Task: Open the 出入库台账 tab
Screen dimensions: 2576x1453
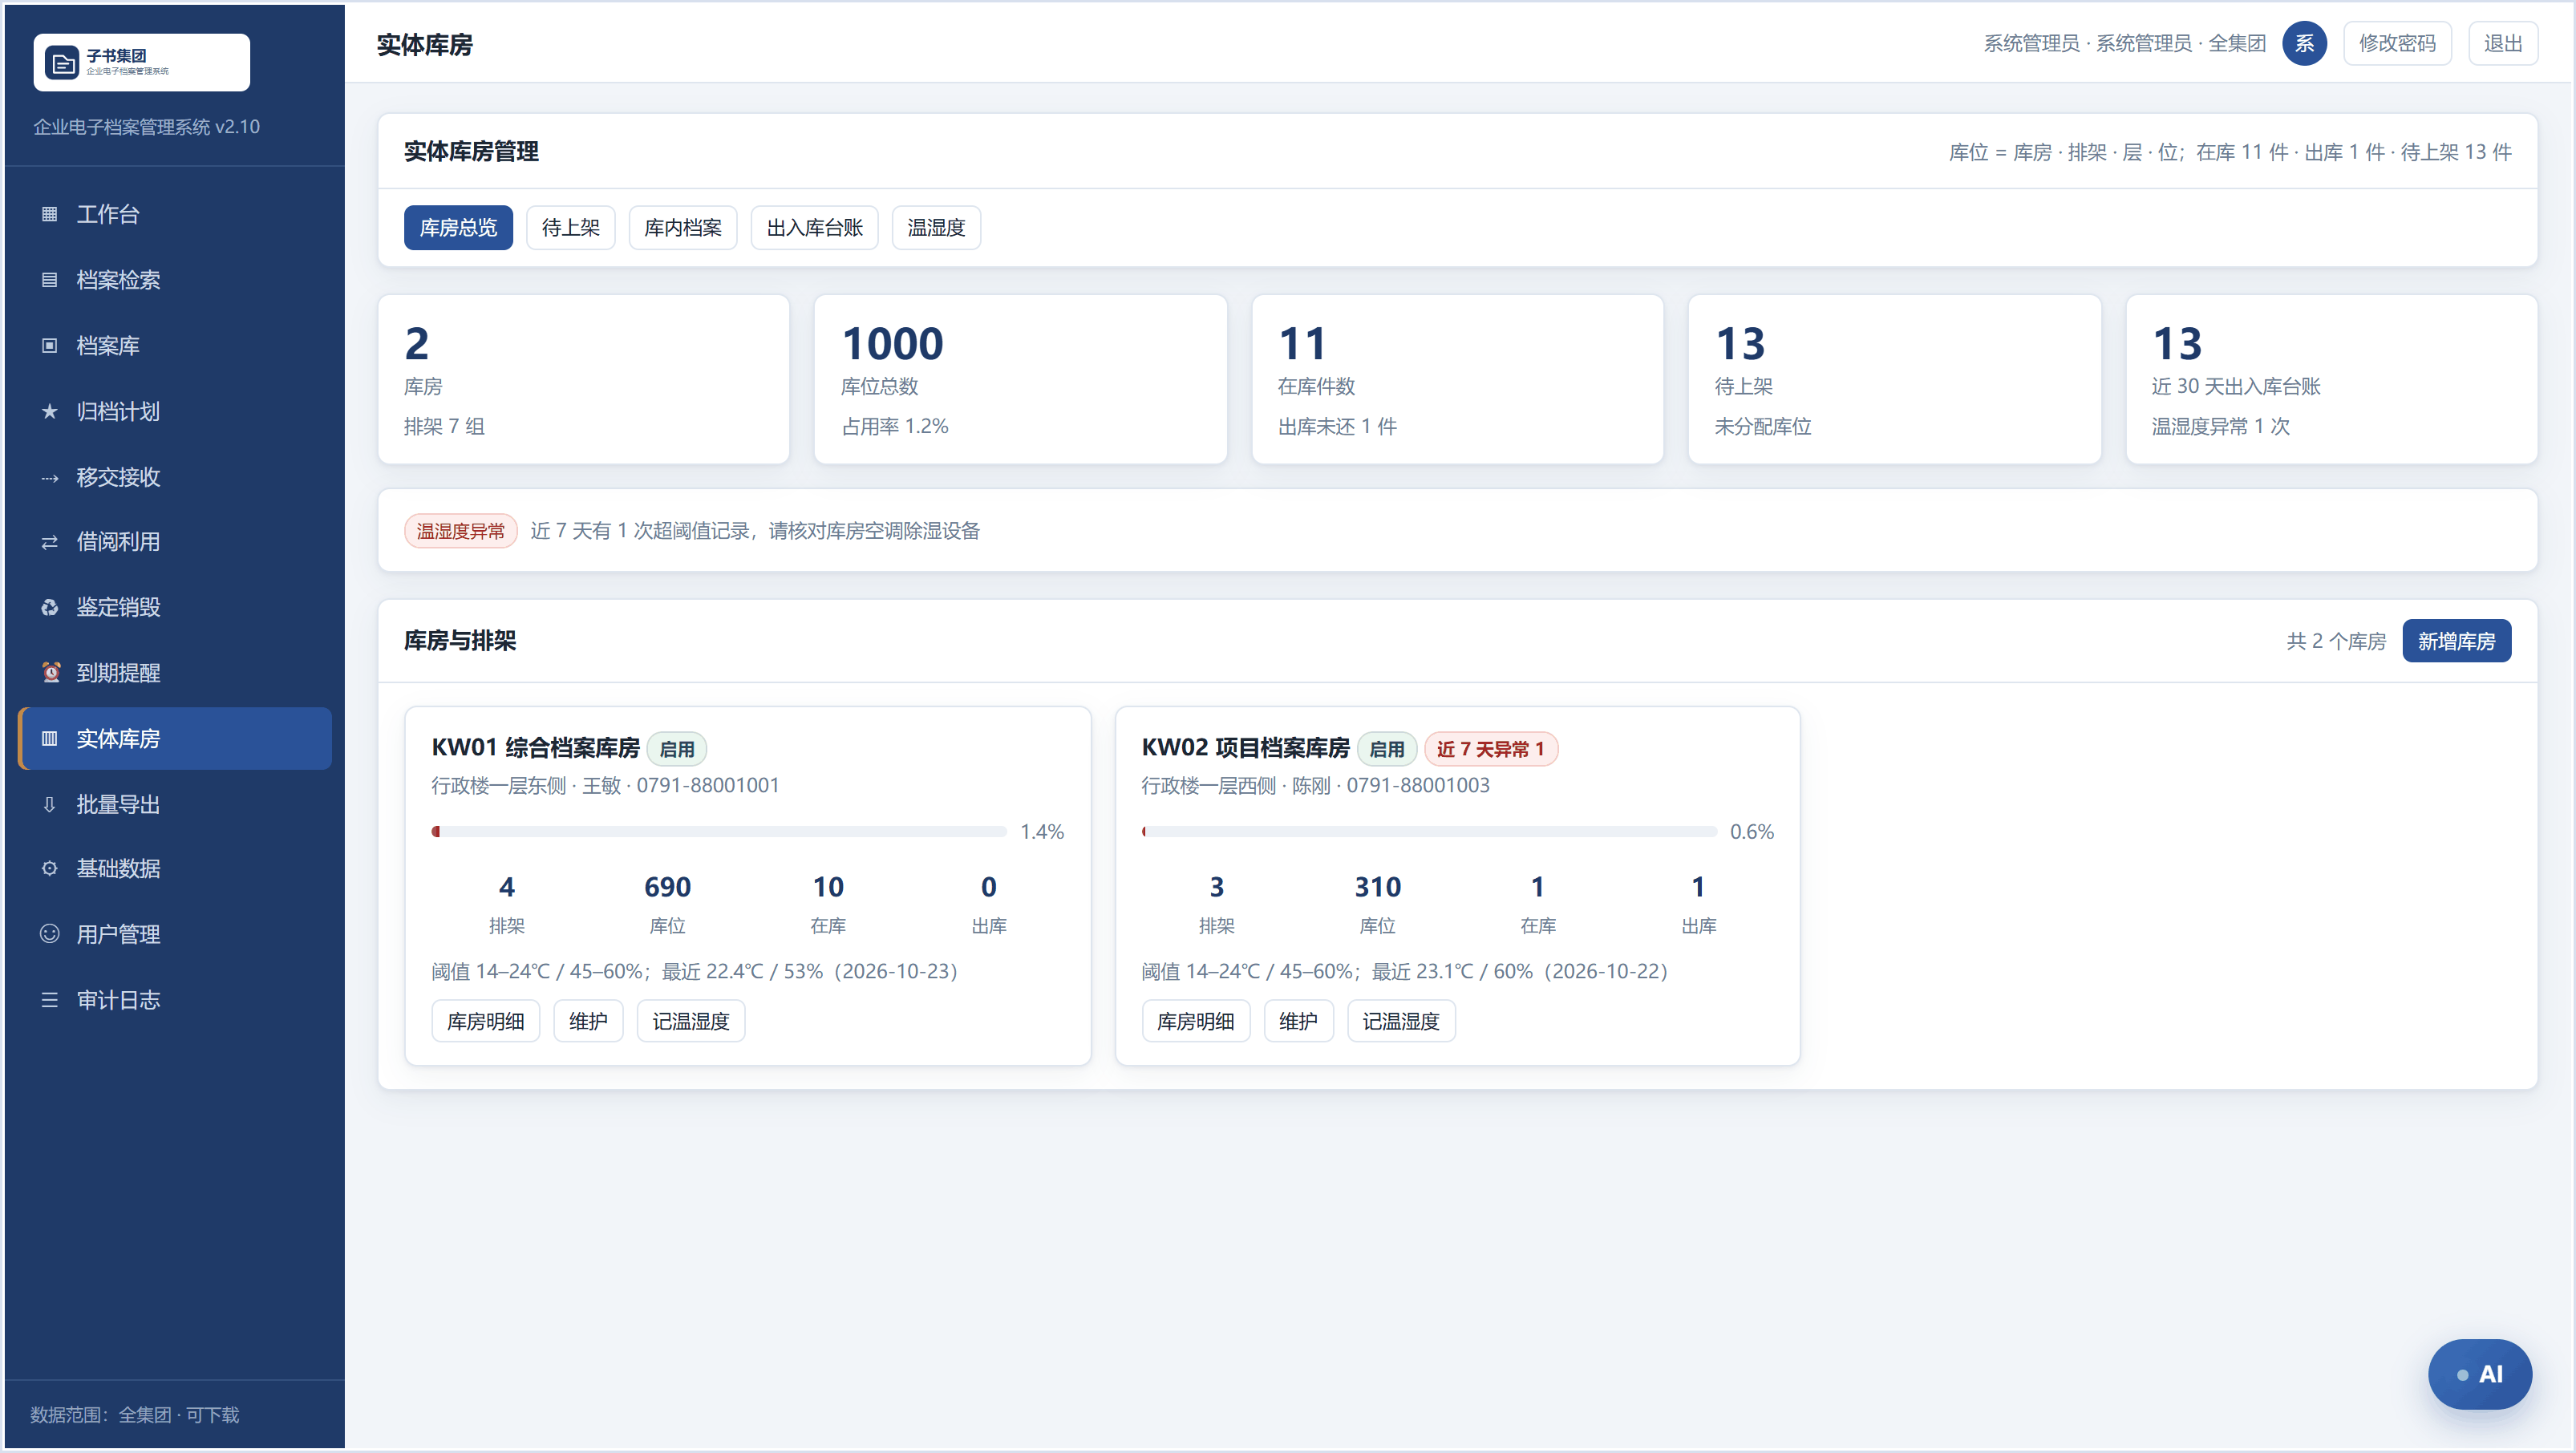Action: [x=814, y=228]
